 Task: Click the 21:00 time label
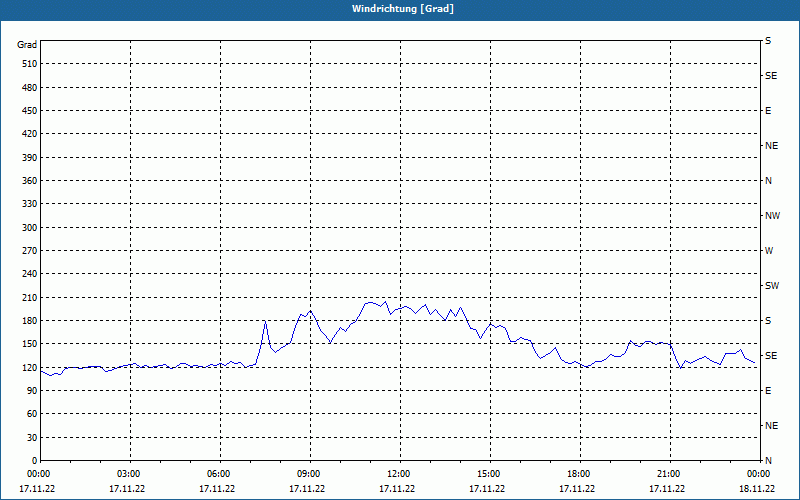(x=668, y=474)
